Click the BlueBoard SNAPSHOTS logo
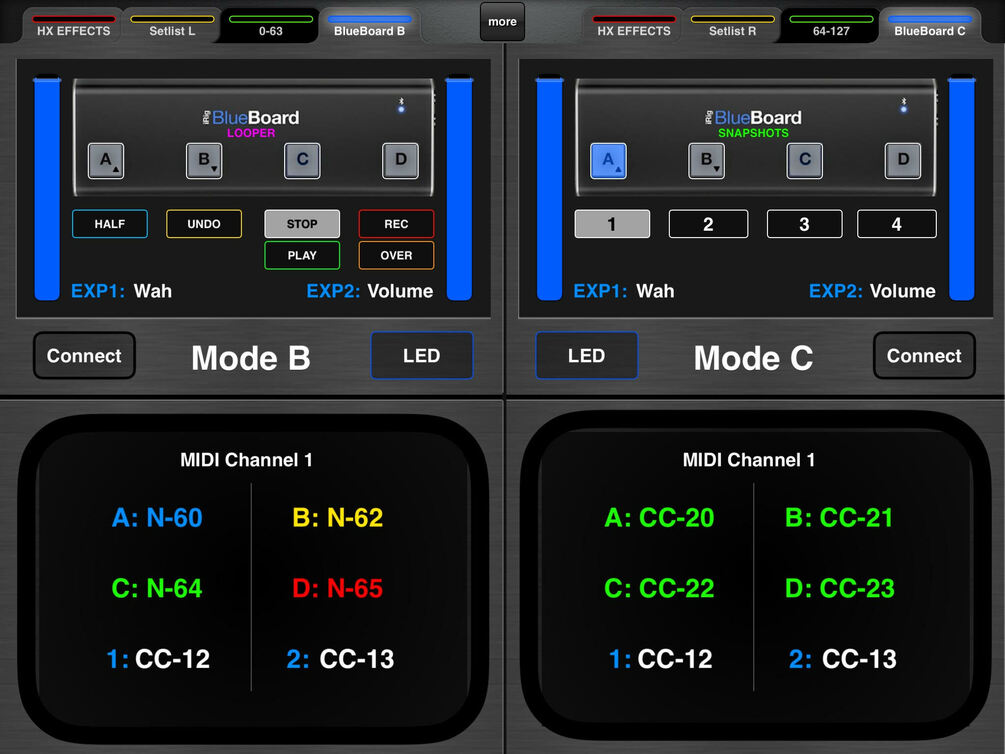This screenshot has width=1005, height=754. (x=753, y=124)
